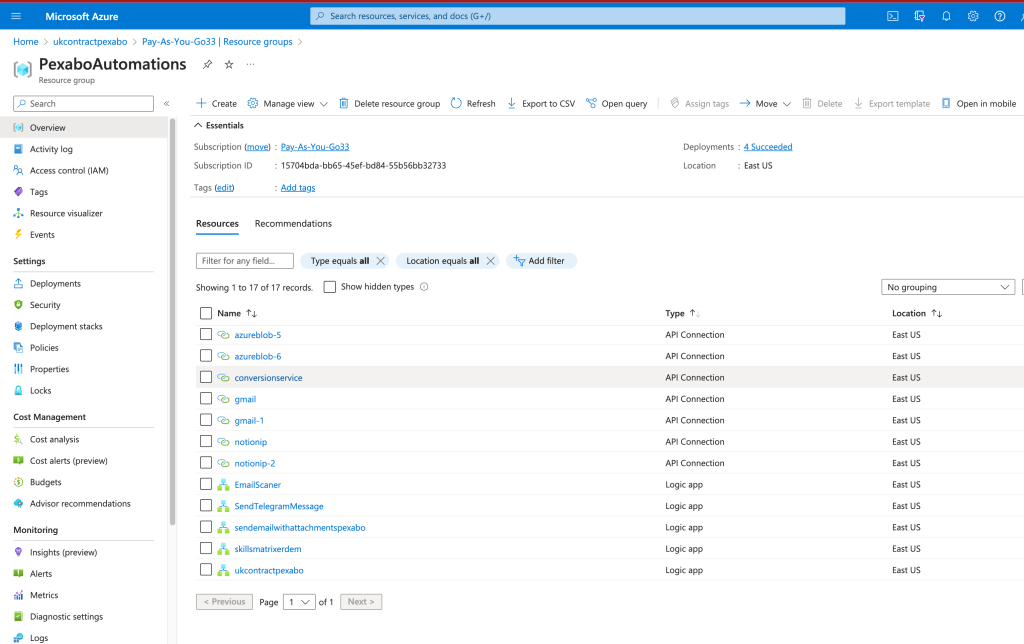Go to Activity log in sidebar
The width and height of the screenshot is (1024, 644).
tap(51, 149)
